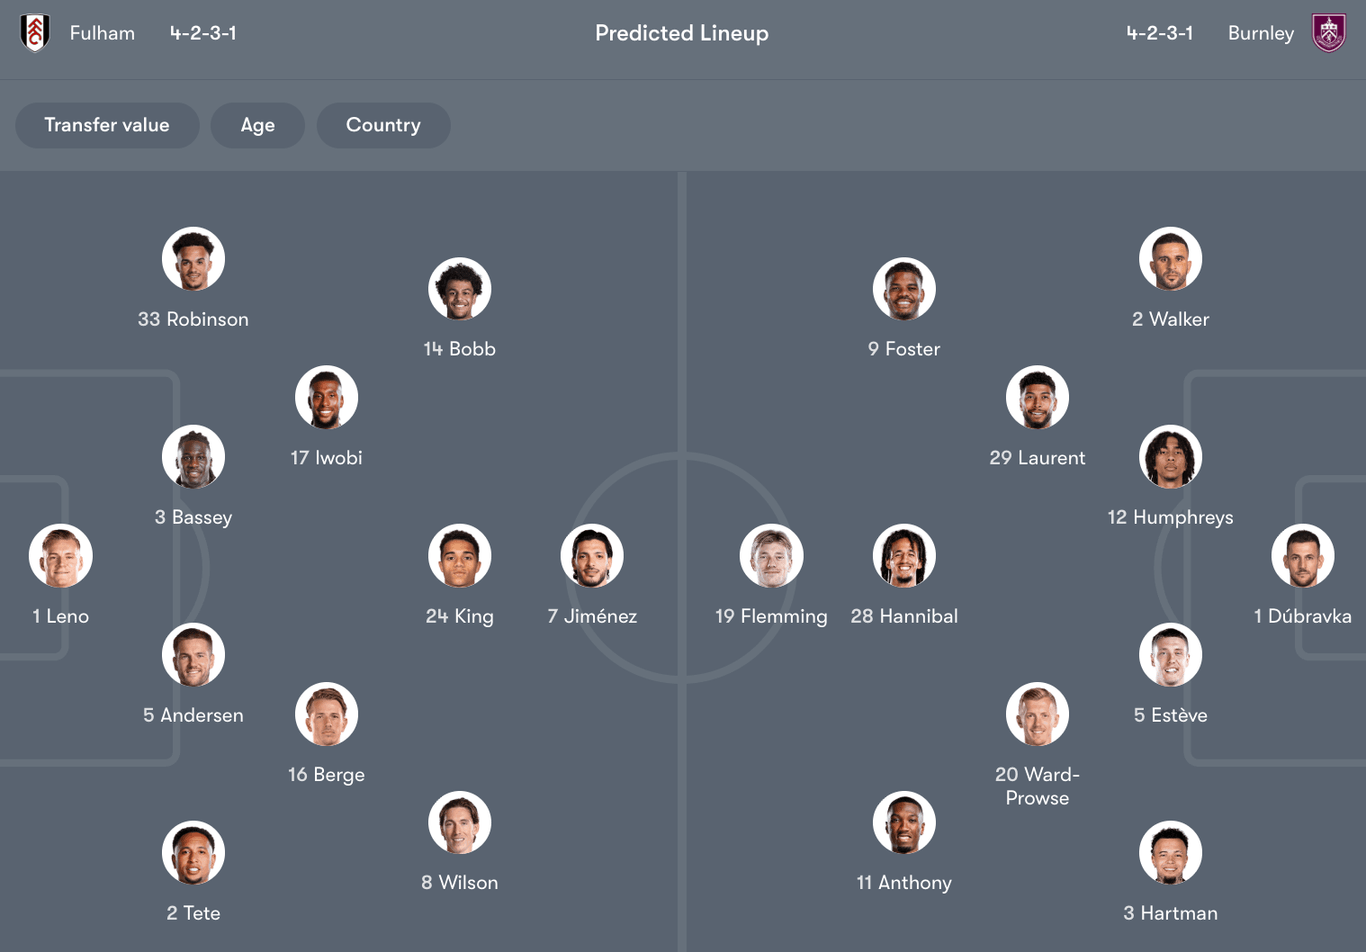Screen dimensions: 1366x952
Task: Click the 5 Estève name label
Action: pos(1170,715)
